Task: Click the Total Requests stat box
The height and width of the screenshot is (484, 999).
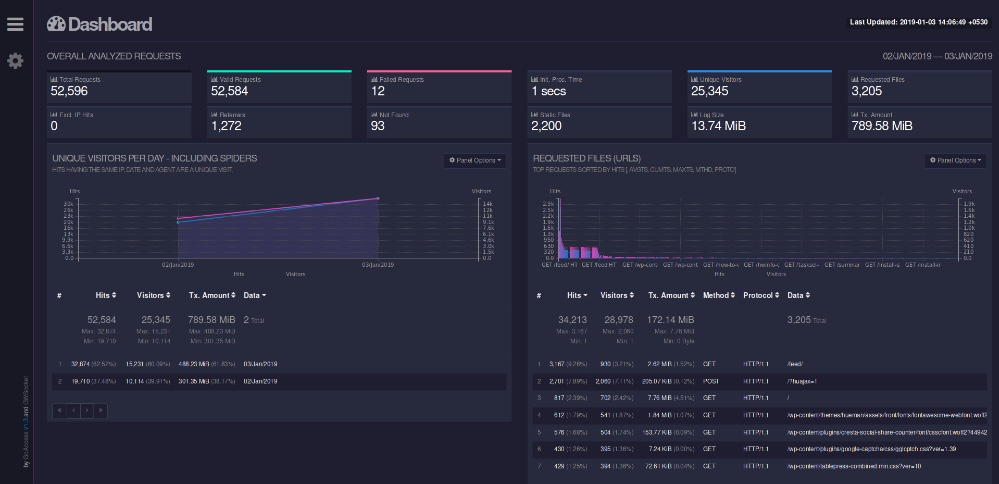Action: (x=119, y=87)
